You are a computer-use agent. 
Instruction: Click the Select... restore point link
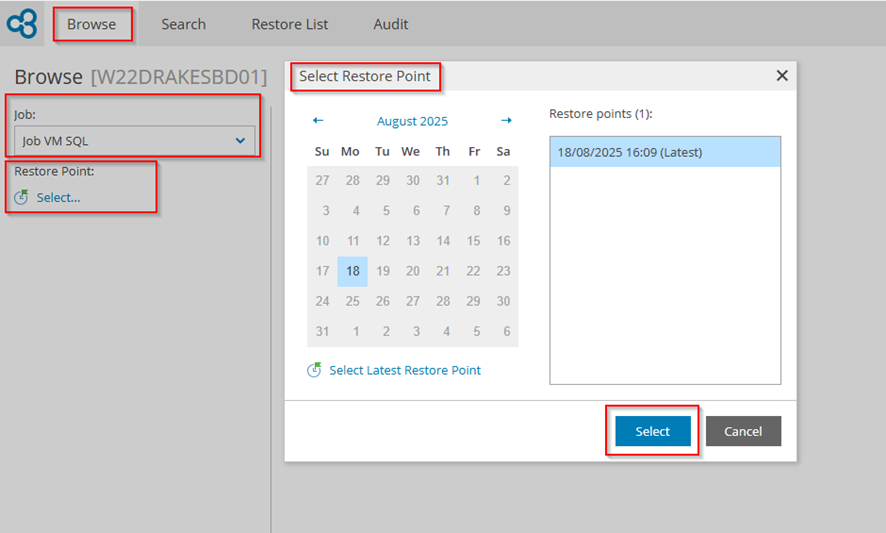click(58, 197)
